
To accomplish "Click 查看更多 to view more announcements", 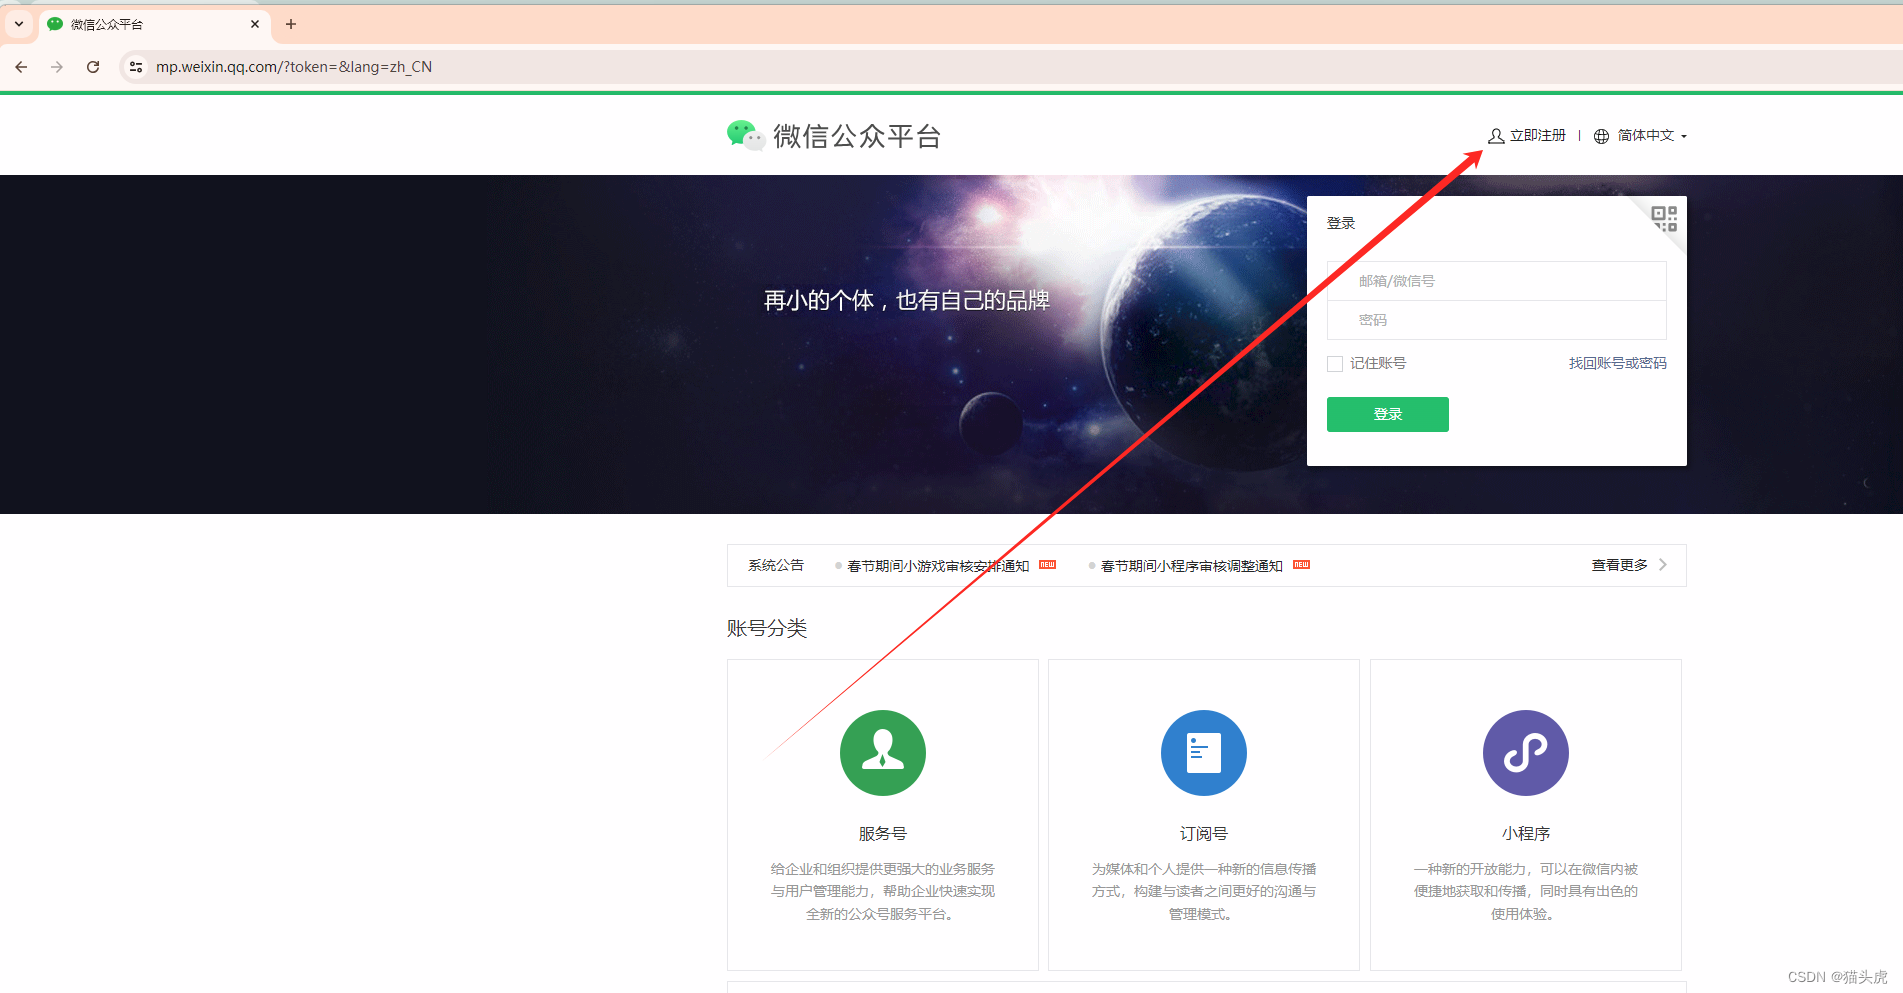I will coord(1620,565).
